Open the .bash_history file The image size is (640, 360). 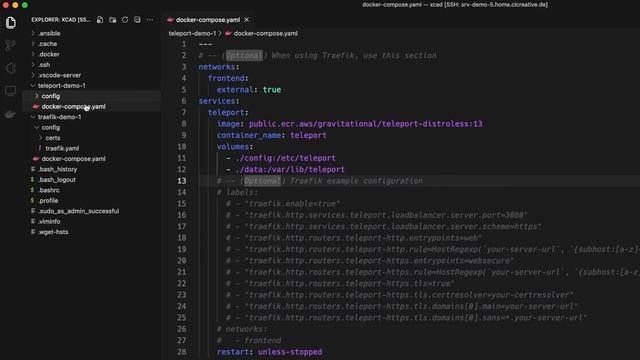click(58, 169)
